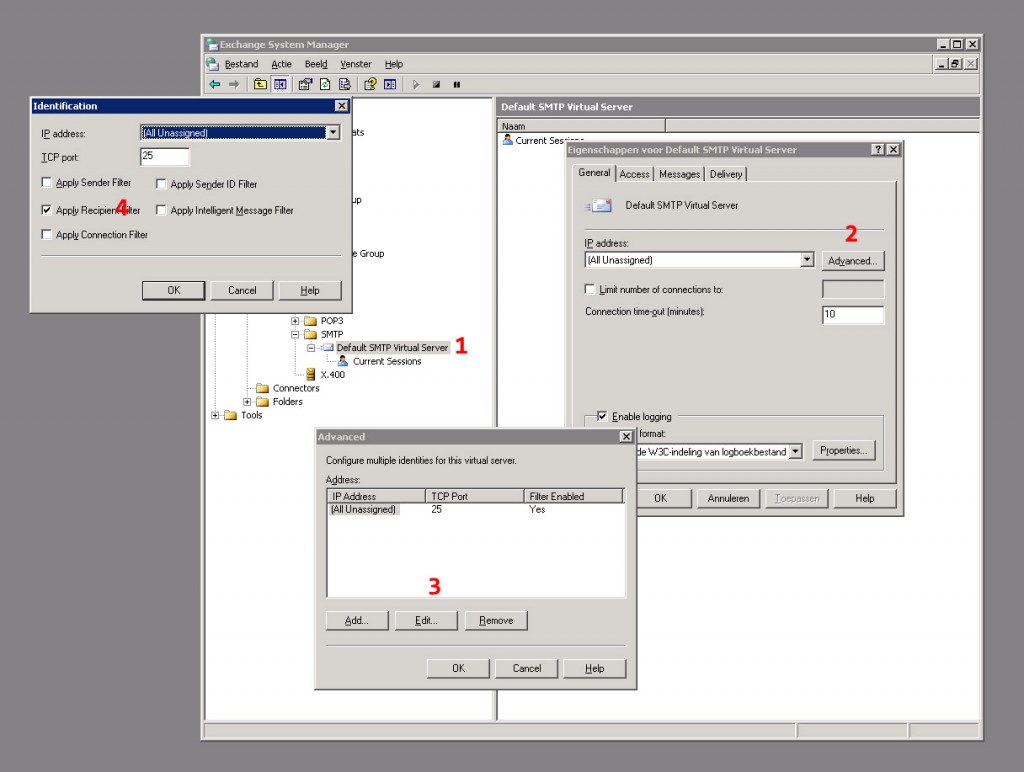Check Limit number of connections checkbox

590,289
